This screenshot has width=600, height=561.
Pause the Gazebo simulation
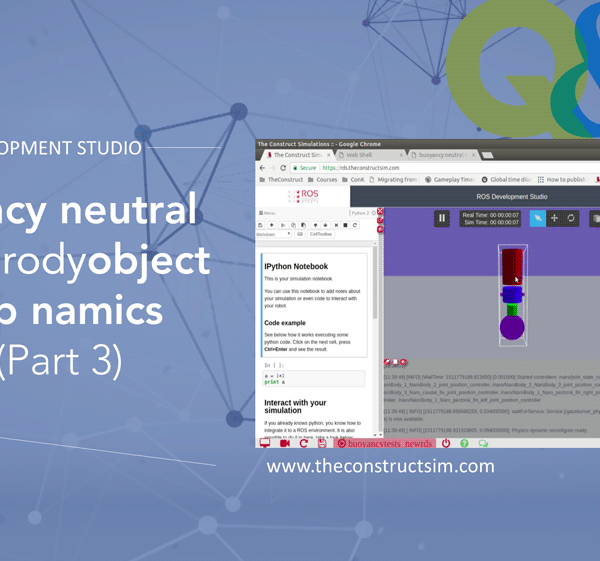coord(442,219)
